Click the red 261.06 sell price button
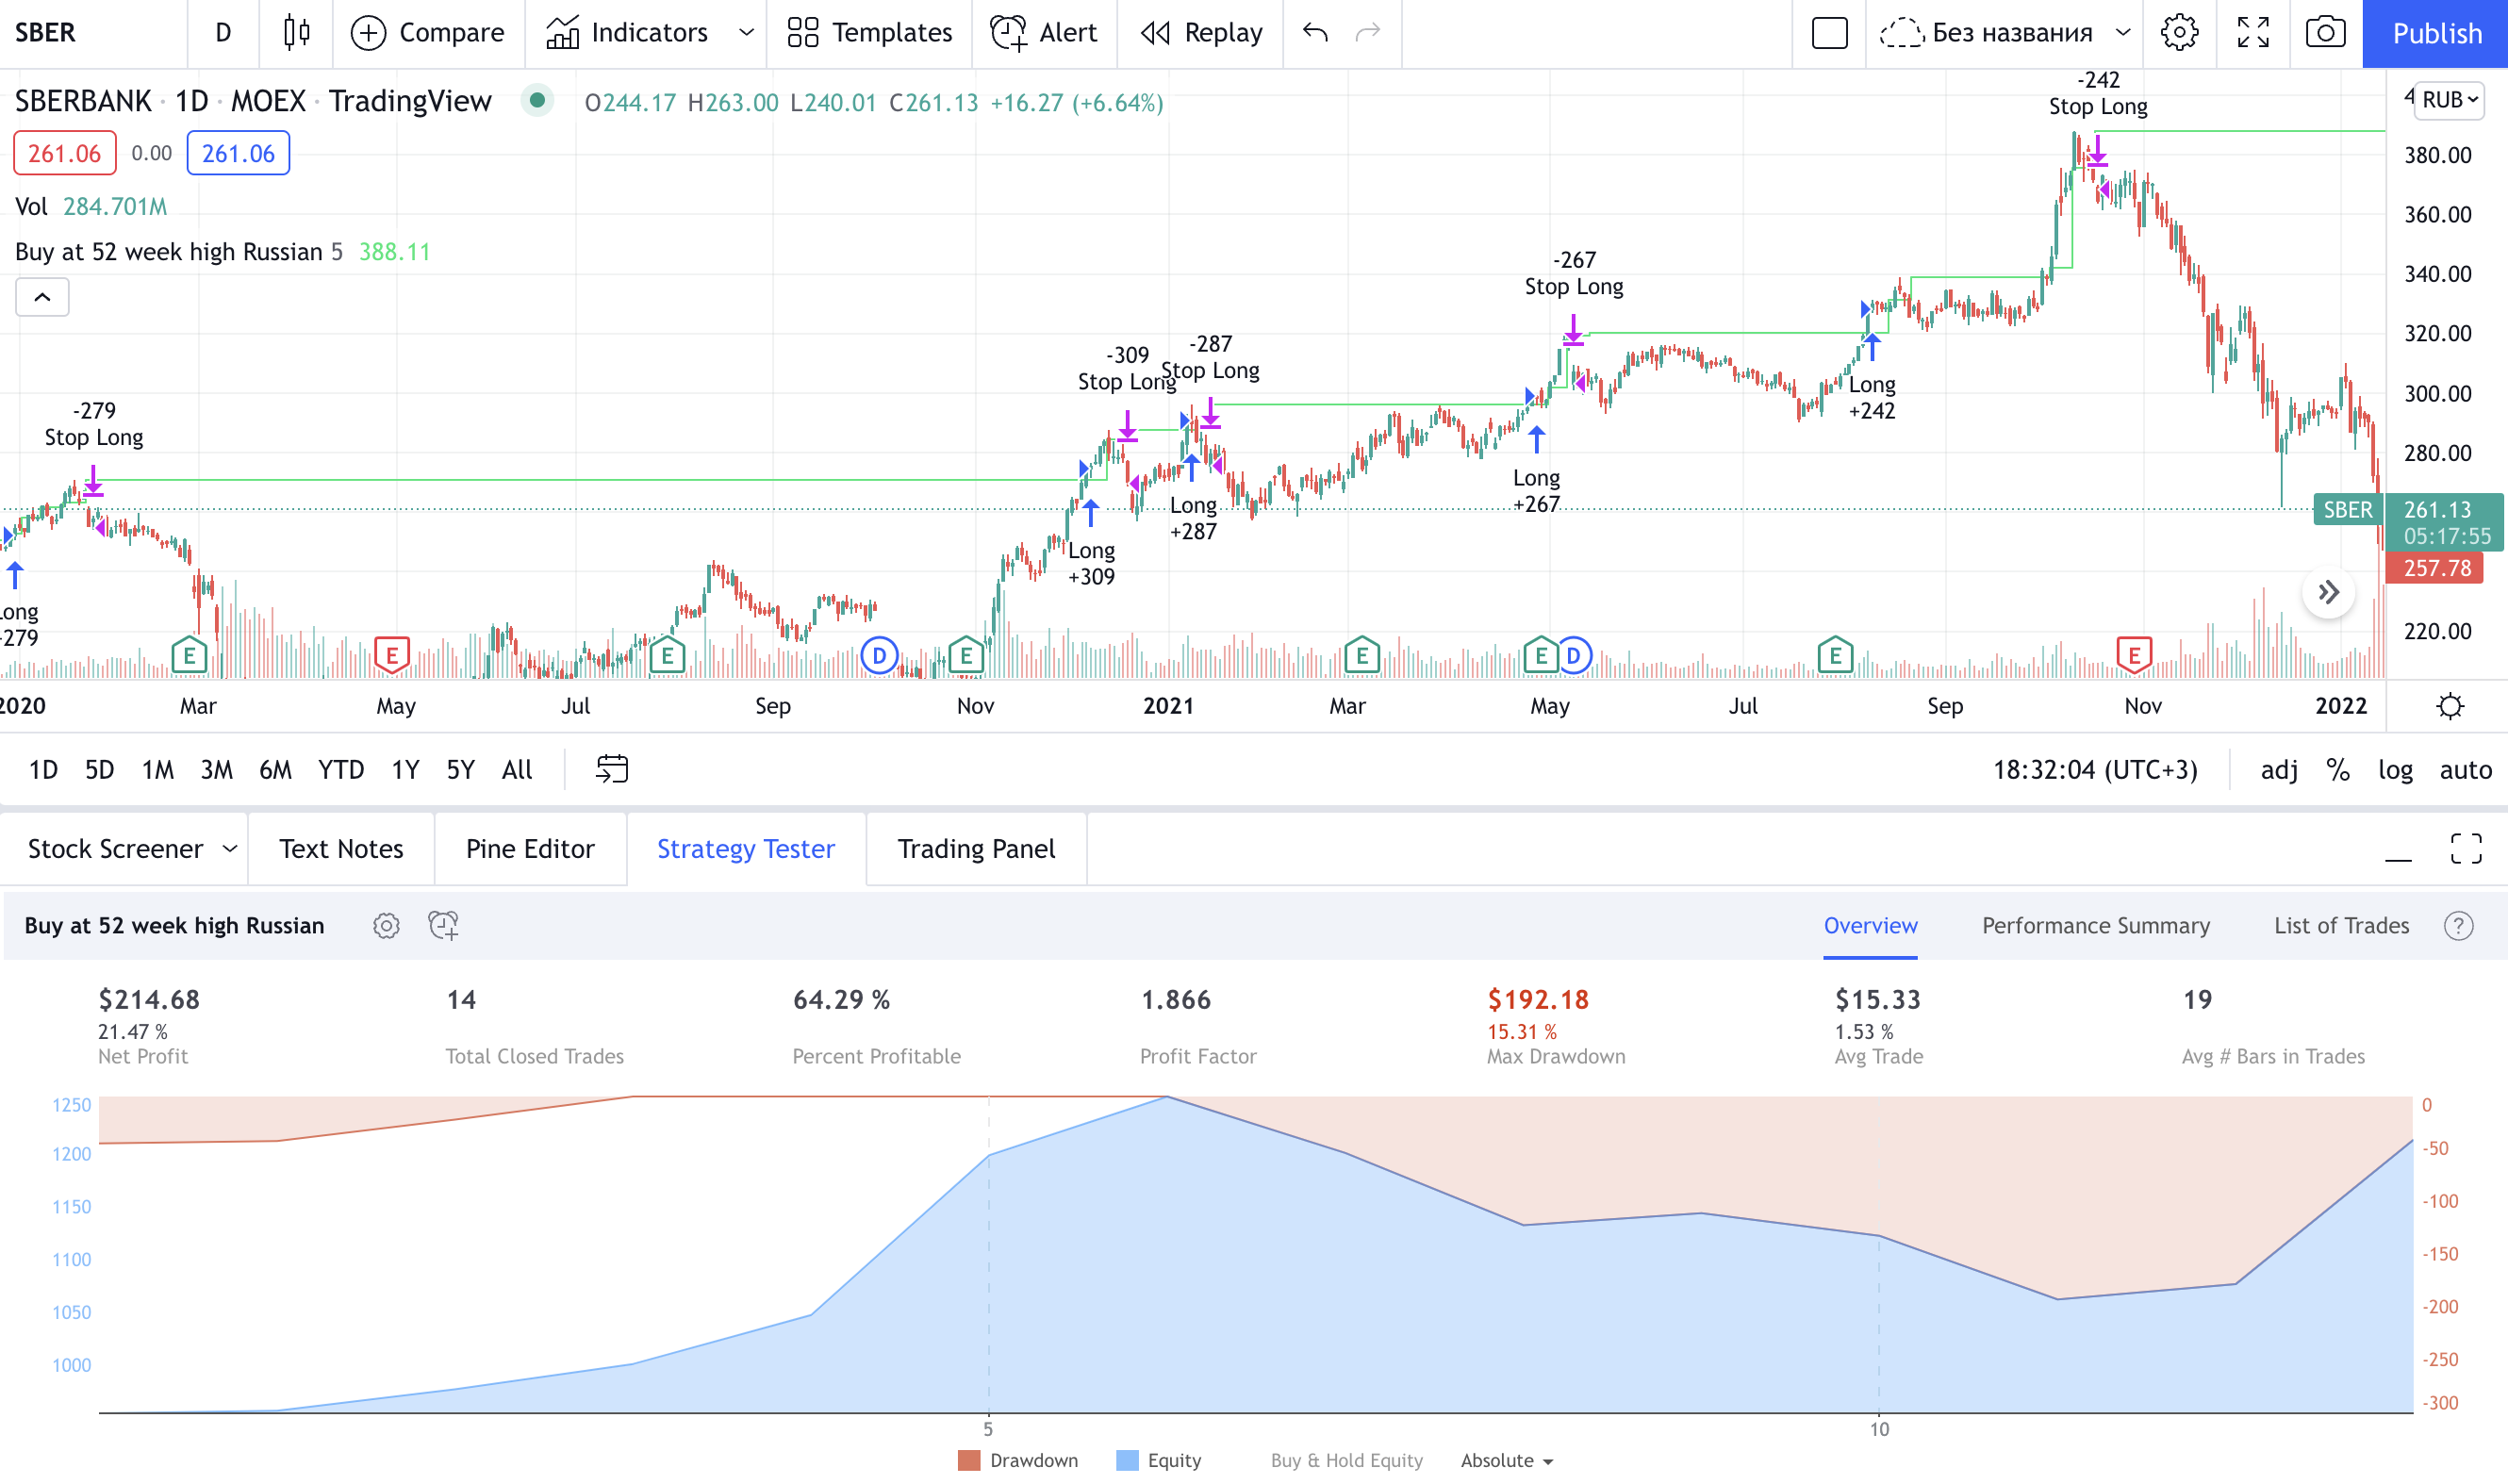 click(64, 153)
